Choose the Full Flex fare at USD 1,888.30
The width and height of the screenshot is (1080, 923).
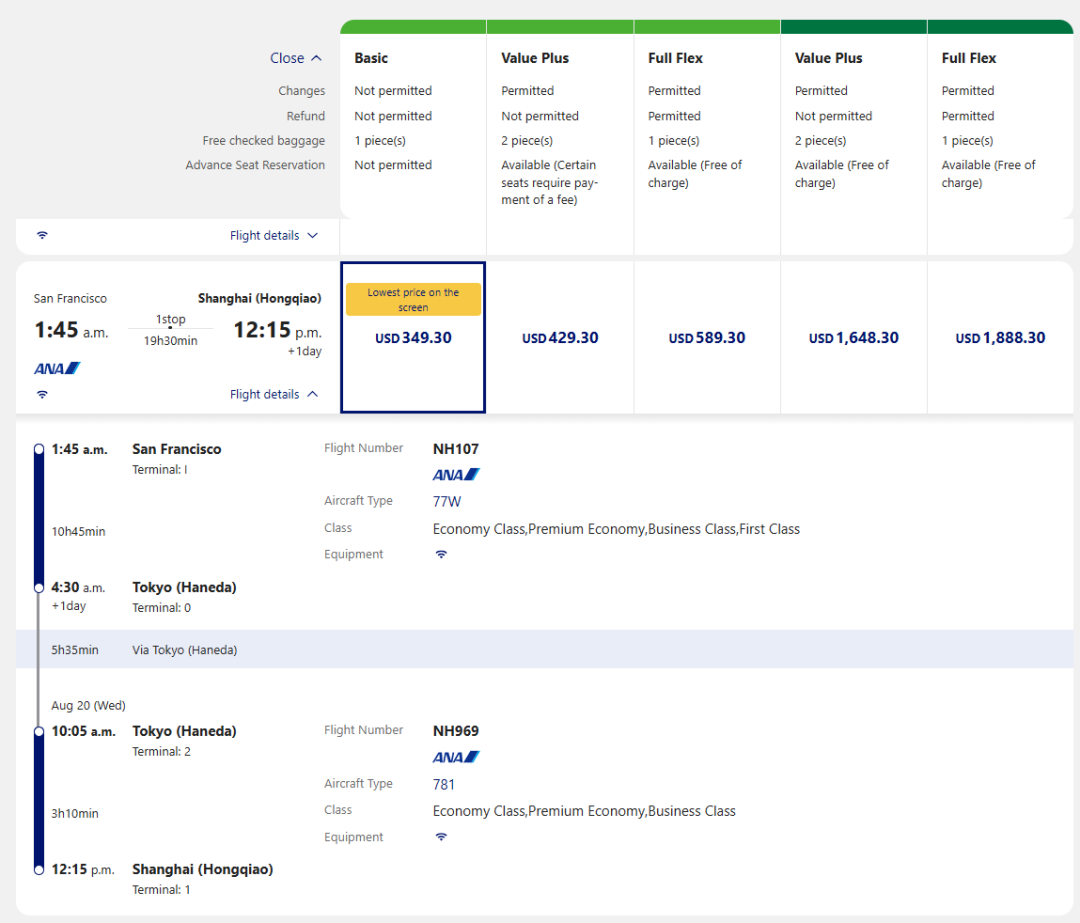[1000, 338]
